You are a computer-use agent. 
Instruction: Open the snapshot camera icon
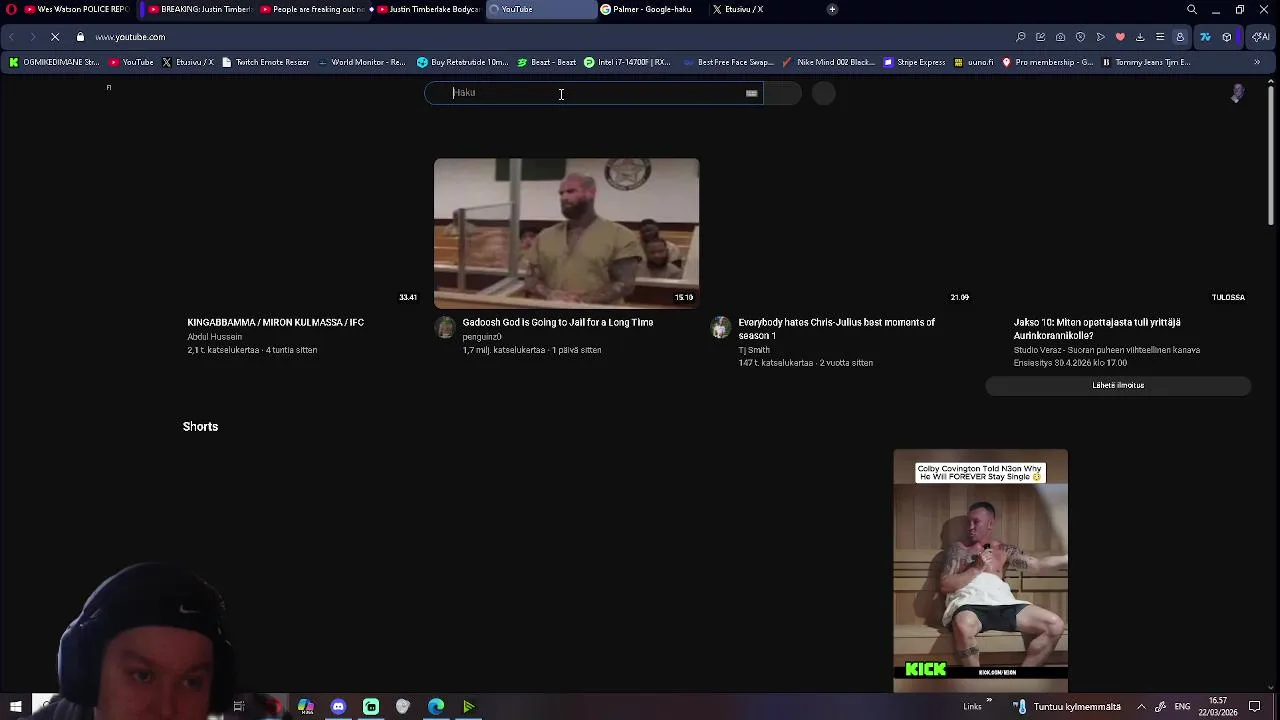[1060, 37]
